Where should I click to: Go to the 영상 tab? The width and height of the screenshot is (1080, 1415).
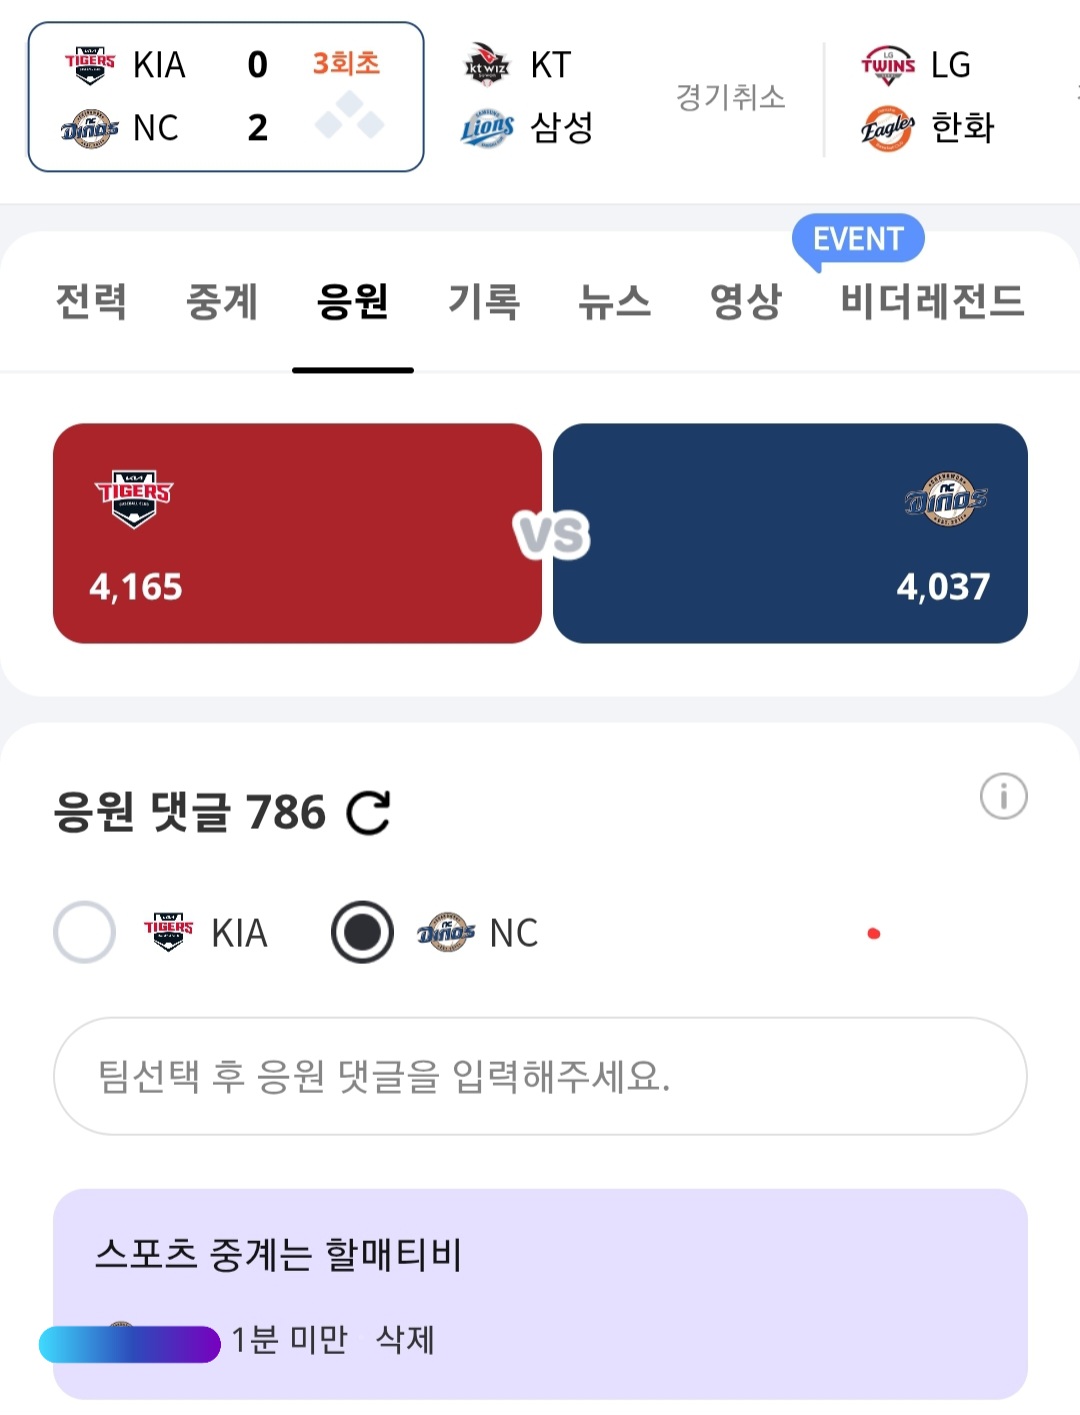(745, 302)
